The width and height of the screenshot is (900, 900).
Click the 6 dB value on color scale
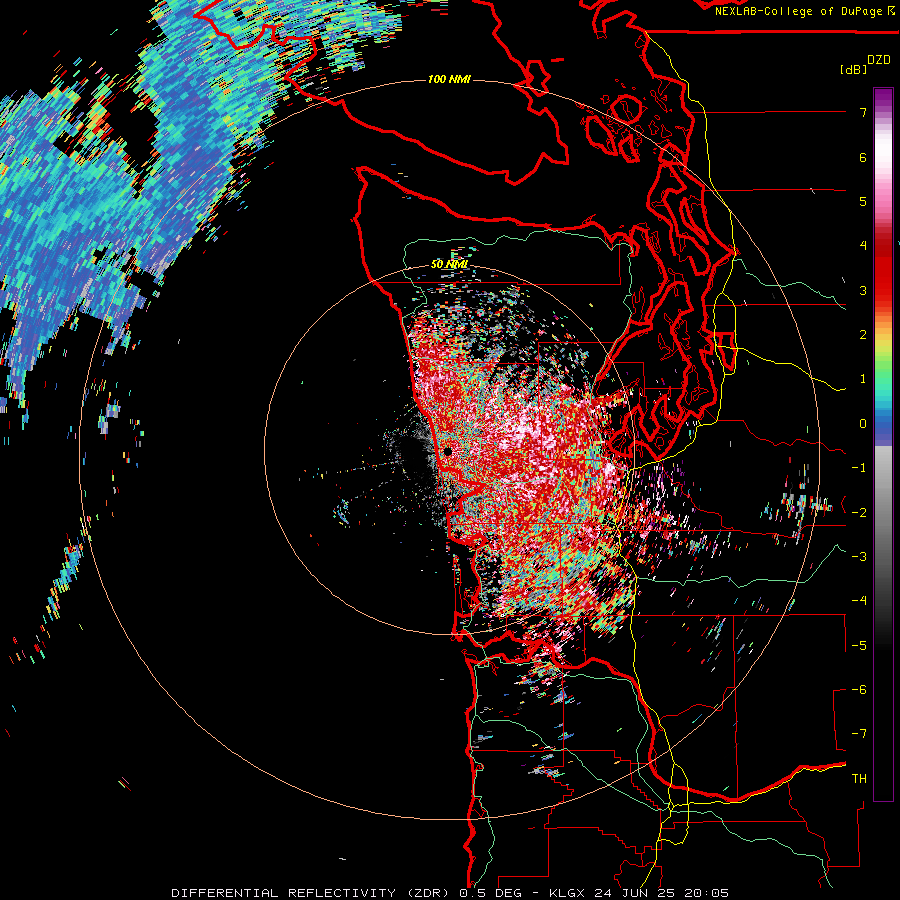863,157
